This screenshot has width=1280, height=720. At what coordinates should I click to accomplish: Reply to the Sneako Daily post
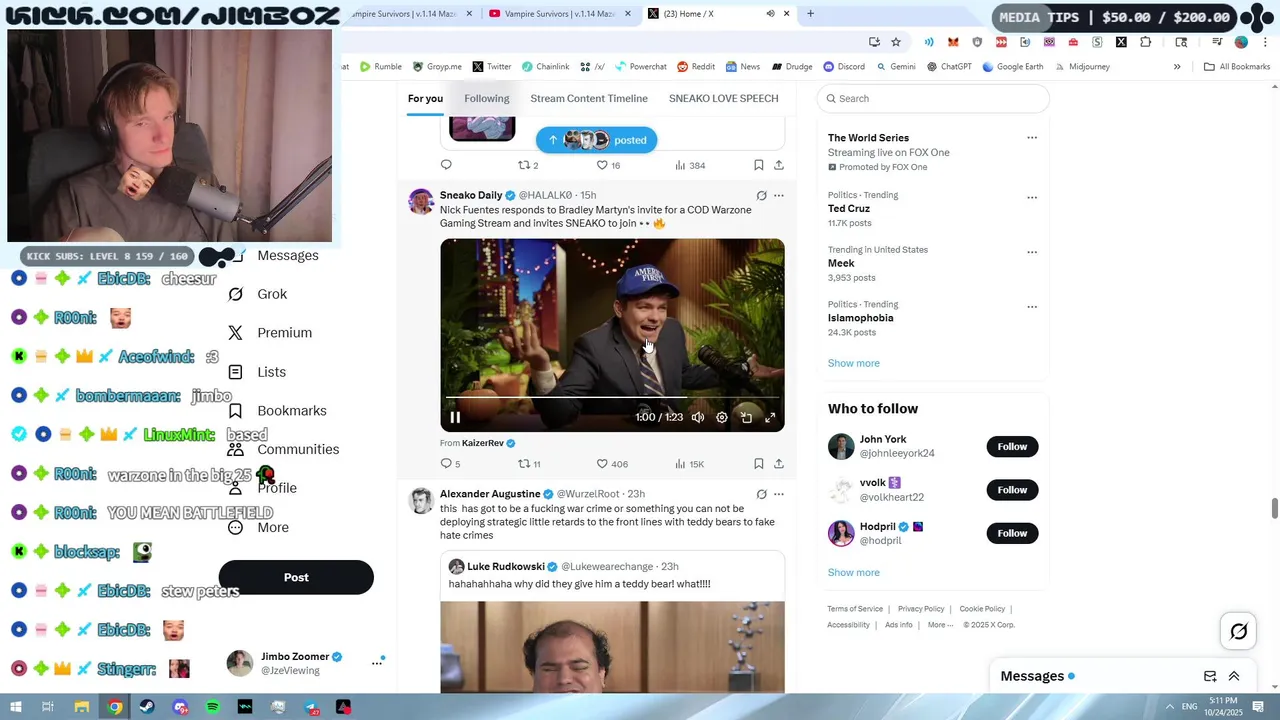click(x=446, y=464)
